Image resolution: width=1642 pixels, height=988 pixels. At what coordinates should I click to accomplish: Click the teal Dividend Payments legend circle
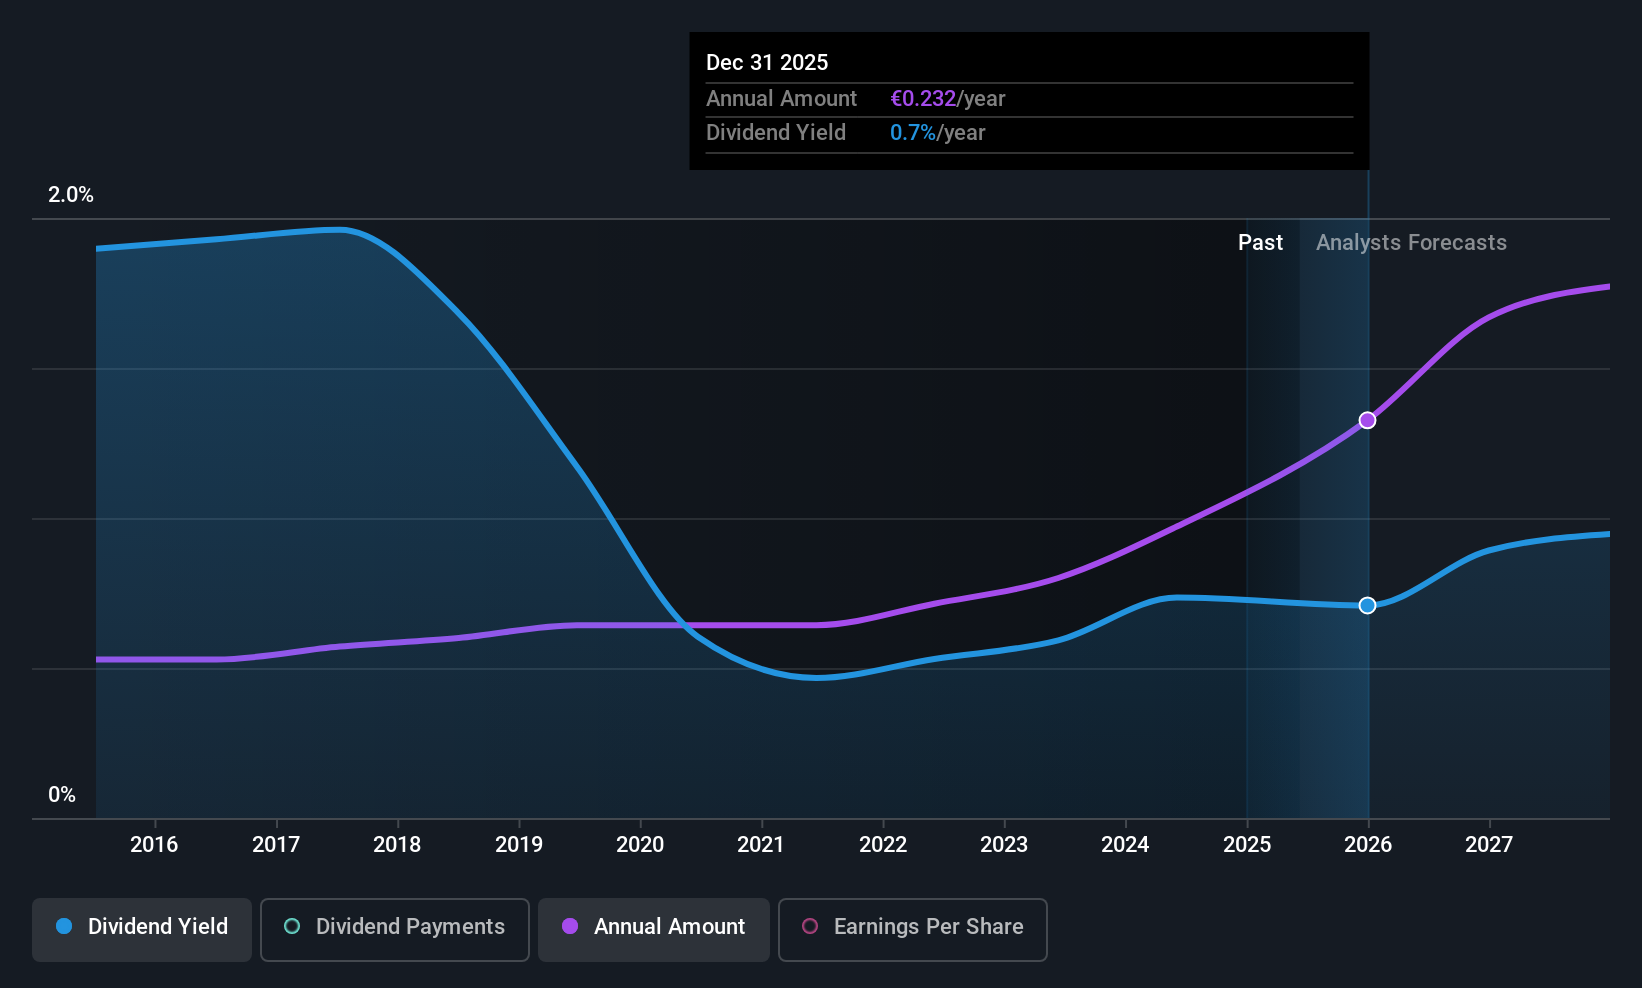pyautogui.click(x=292, y=926)
